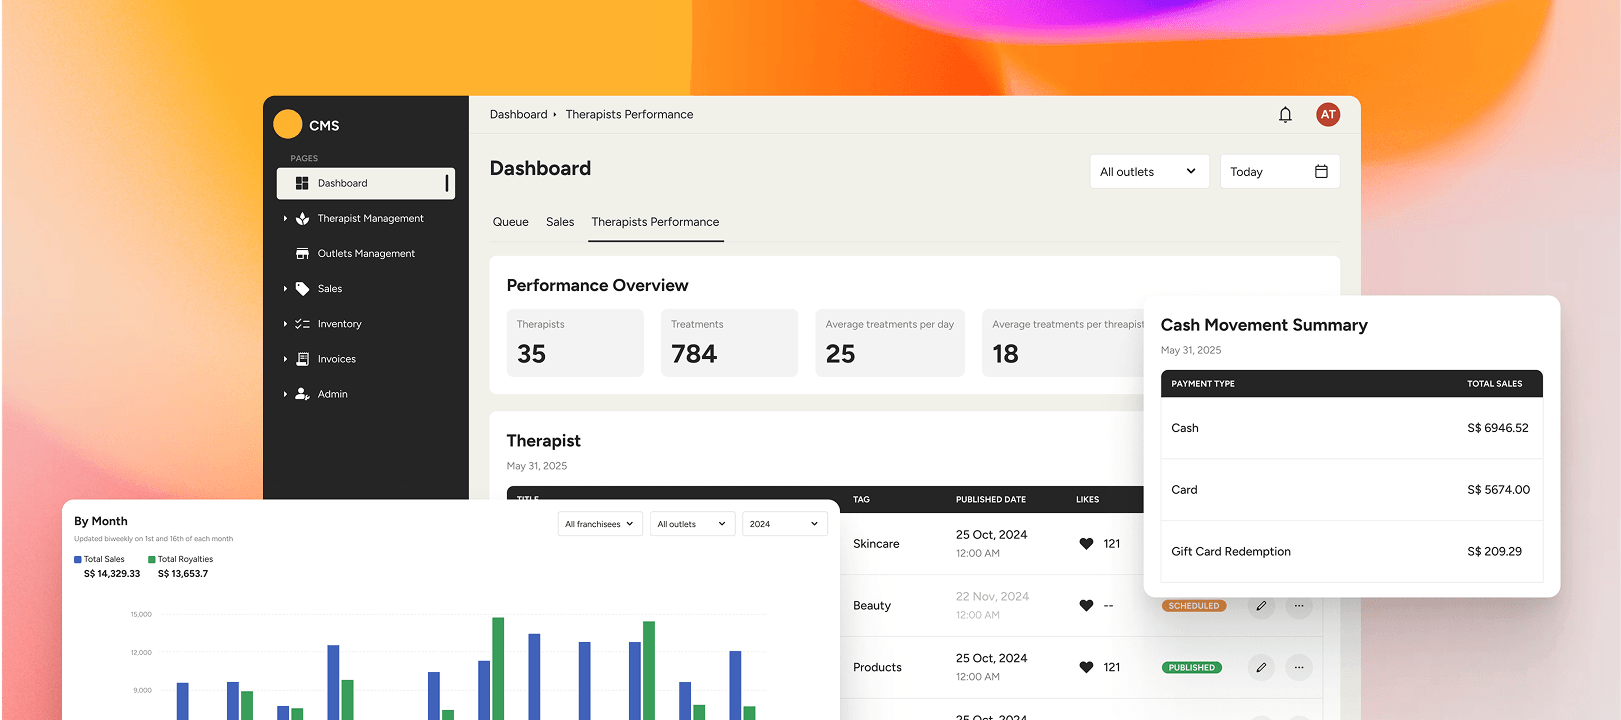Open the 2024 year dropdown
This screenshot has width=1621, height=720.
784,524
